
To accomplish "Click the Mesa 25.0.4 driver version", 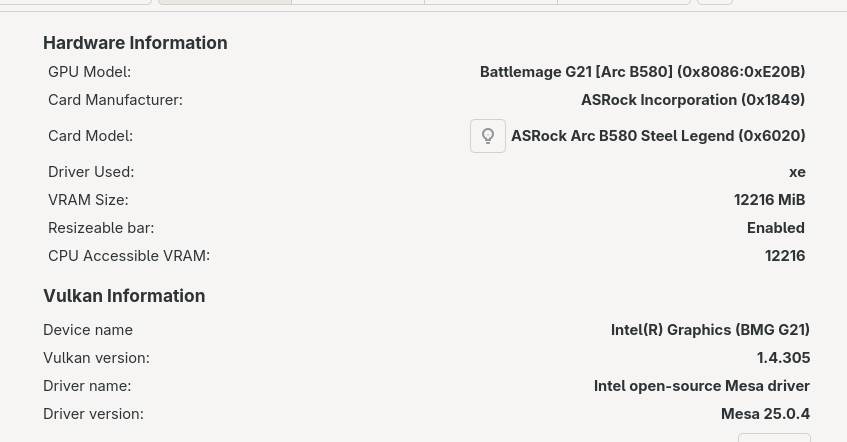I will point(765,414).
